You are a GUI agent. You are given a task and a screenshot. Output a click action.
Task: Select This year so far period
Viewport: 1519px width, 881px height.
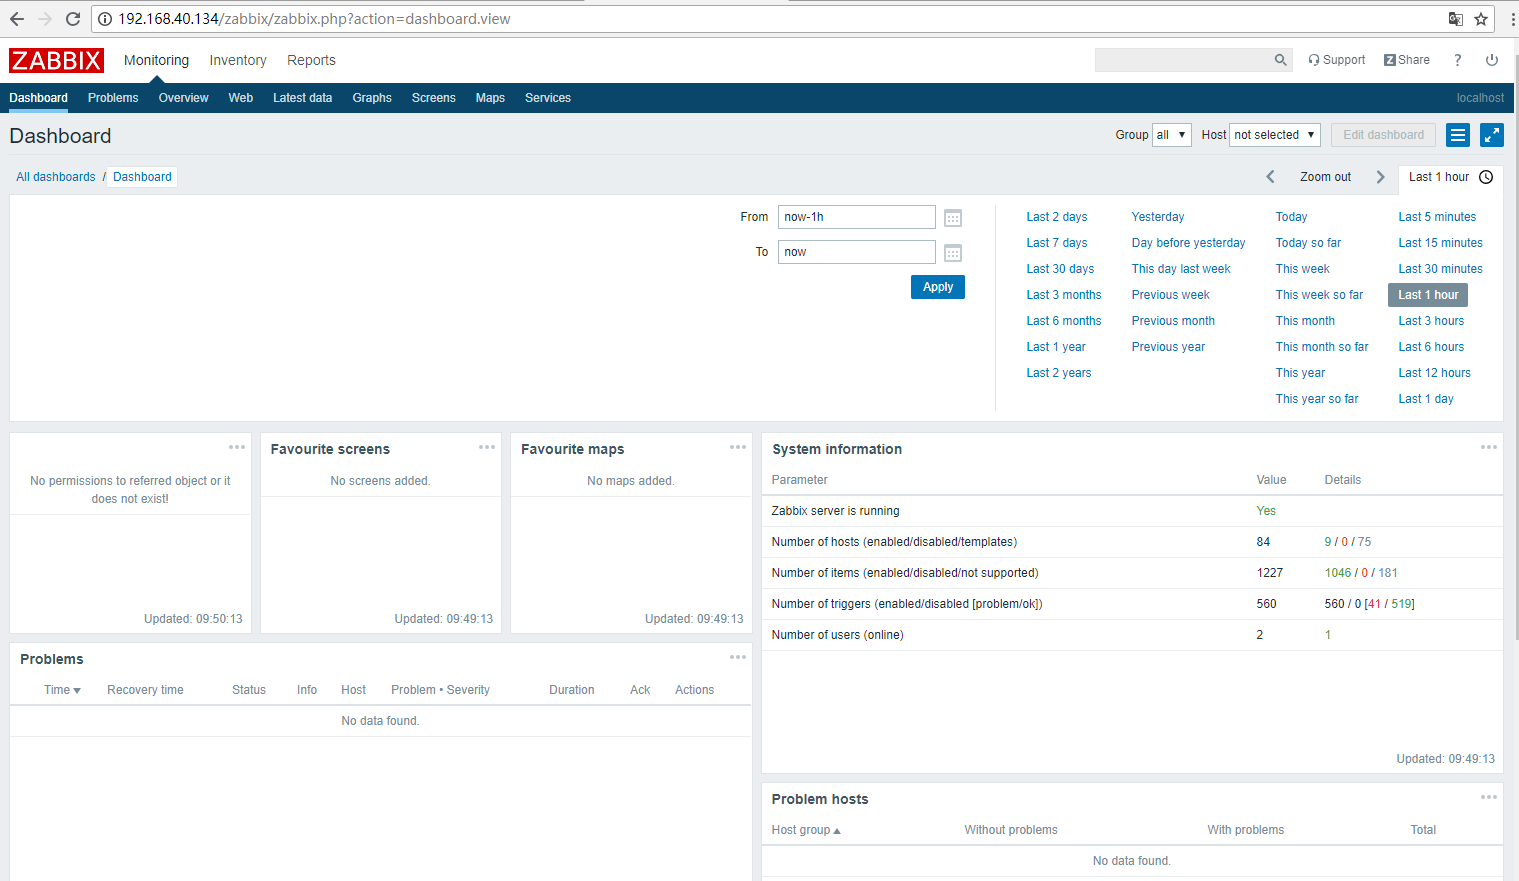click(x=1317, y=399)
